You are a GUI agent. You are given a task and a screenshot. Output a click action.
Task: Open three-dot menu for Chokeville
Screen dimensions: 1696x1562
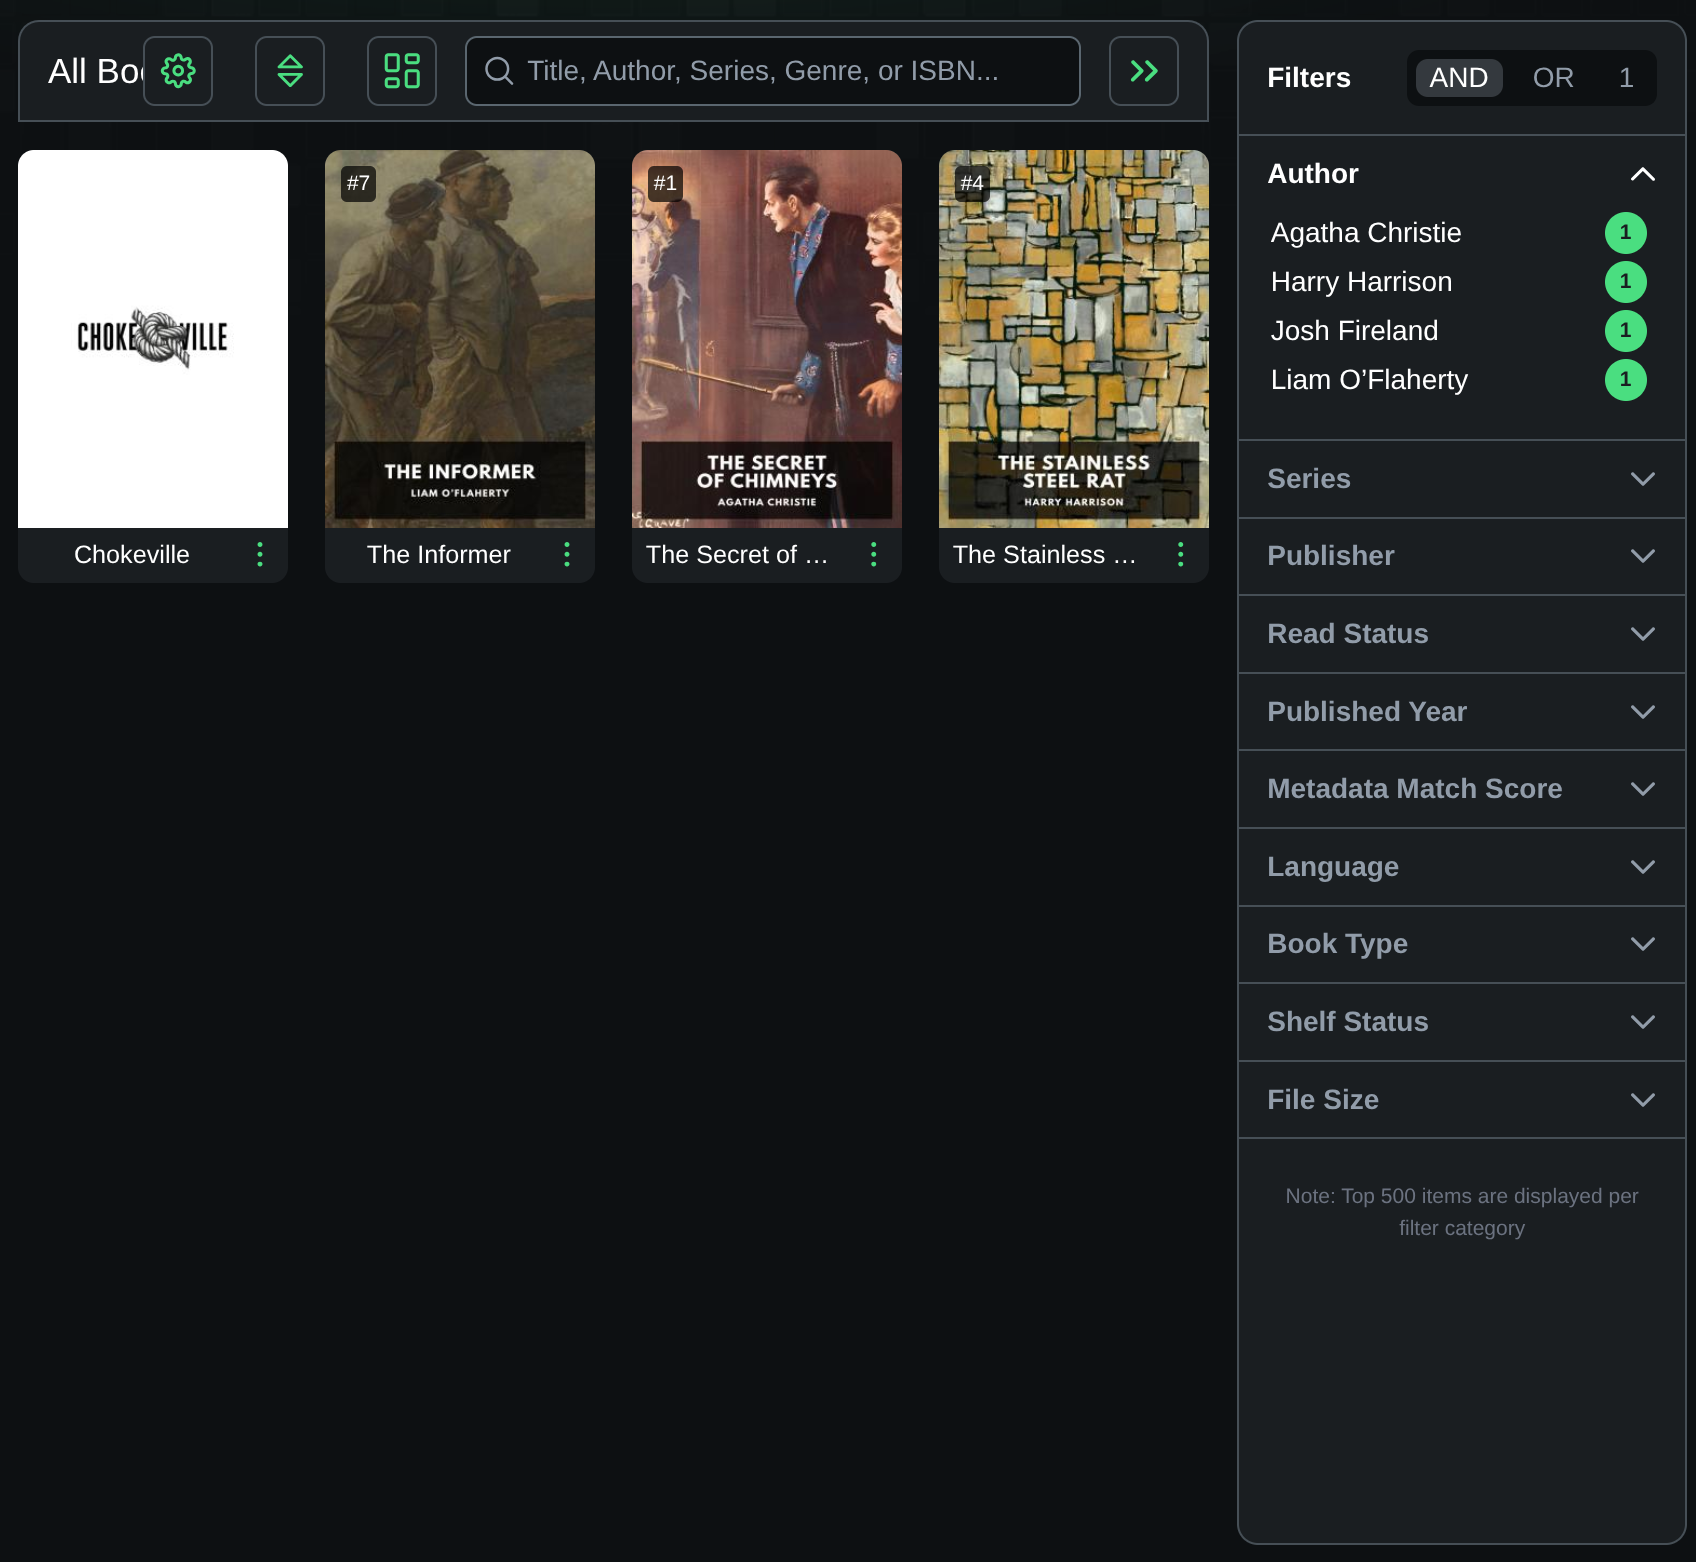click(x=260, y=555)
